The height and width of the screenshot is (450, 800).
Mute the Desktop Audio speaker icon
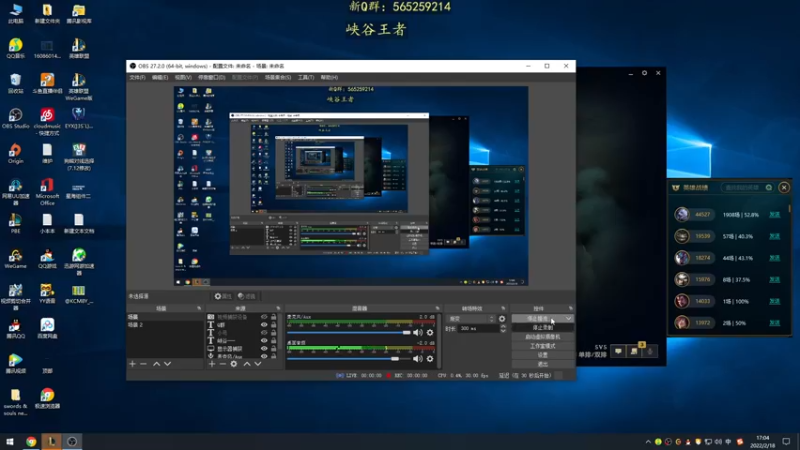(x=418, y=359)
